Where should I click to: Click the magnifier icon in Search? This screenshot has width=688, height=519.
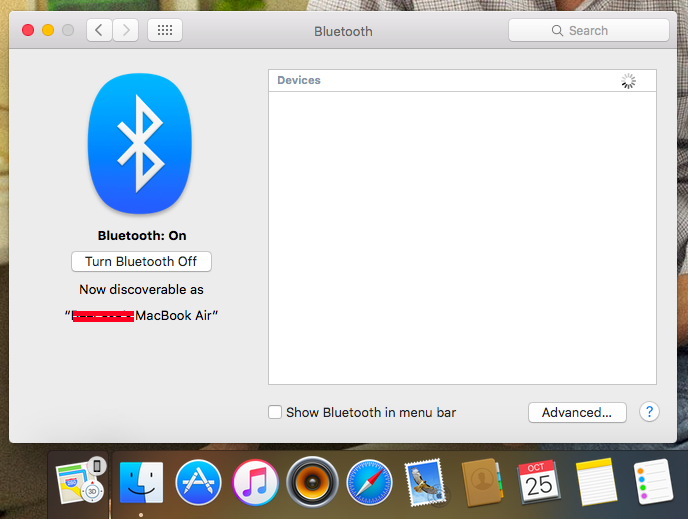[557, 31]
